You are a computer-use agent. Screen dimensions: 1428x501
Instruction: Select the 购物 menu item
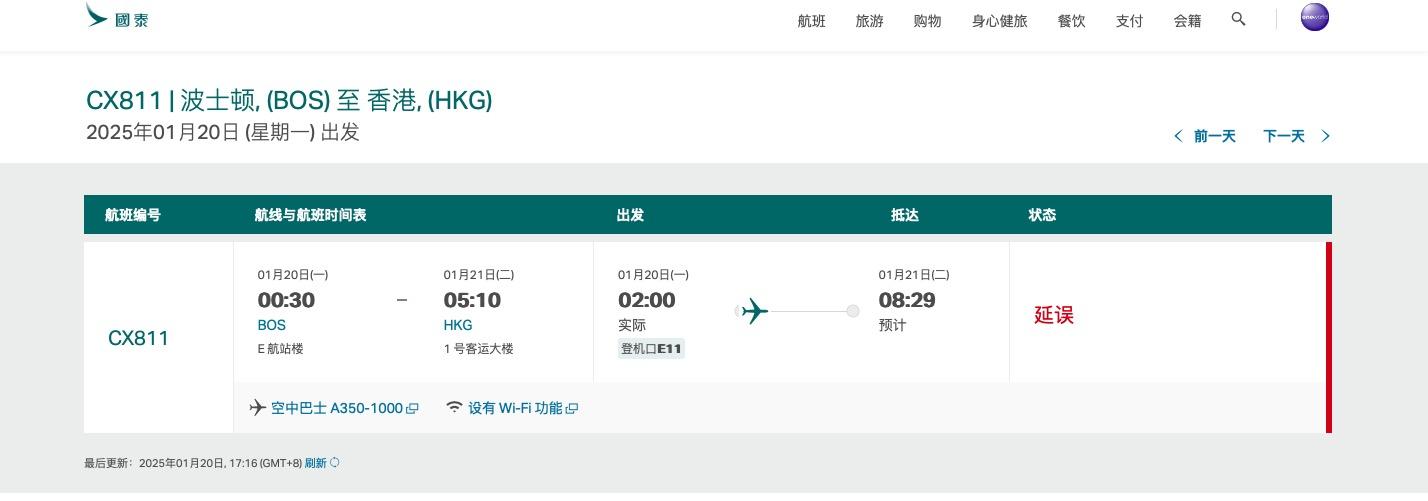coord(927,21)
